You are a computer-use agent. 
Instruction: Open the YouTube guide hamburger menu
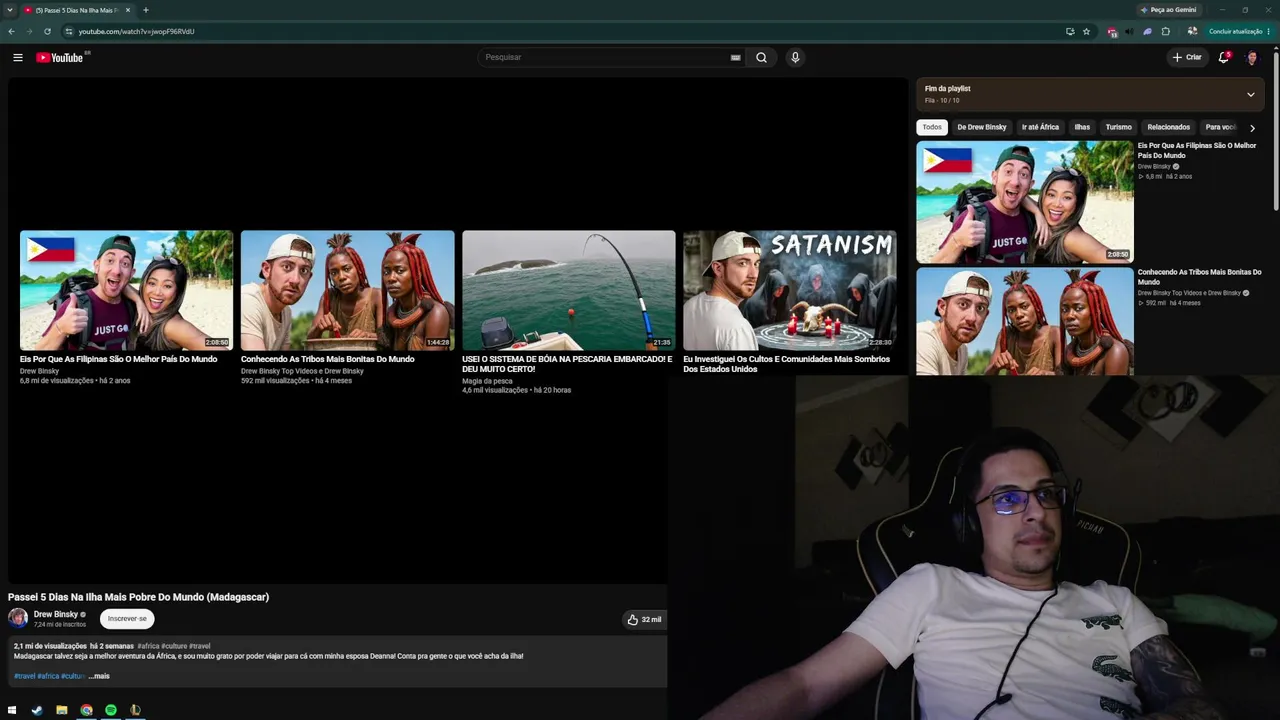pos(18,57)
